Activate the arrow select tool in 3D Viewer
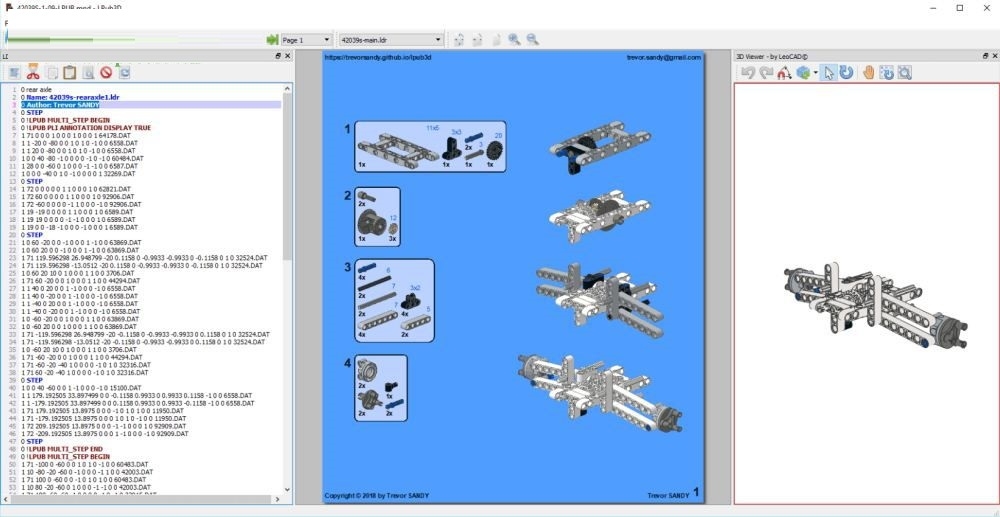The height and width of the screenshot is (517, 1000). (x=828, y=72)
